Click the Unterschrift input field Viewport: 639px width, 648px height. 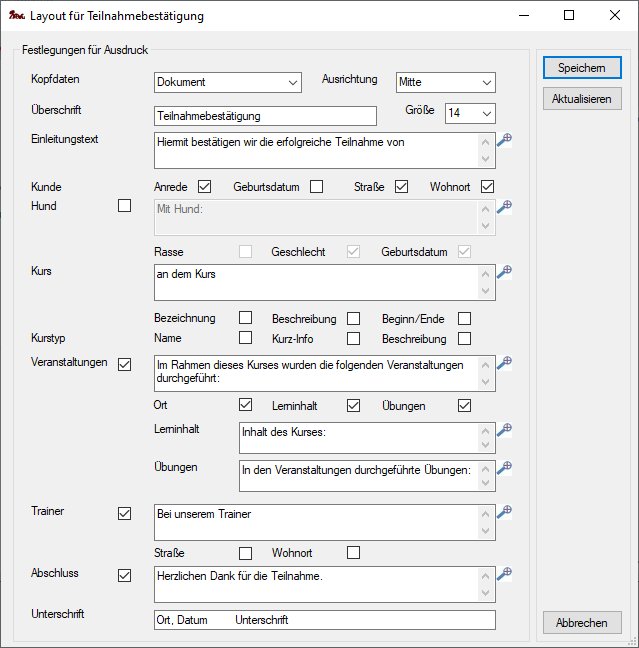tap(325, 620)
